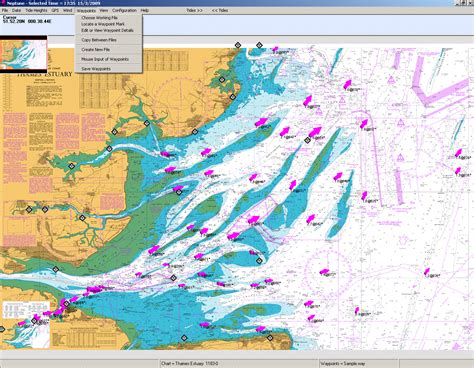Click Save Waypoints menu entry
474x368 pixels.
click(96, 69)
